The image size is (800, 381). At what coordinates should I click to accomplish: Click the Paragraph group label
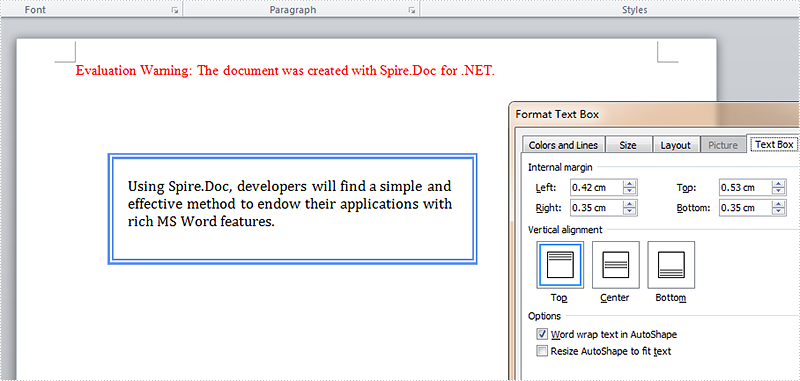click(x=293, y=10)
